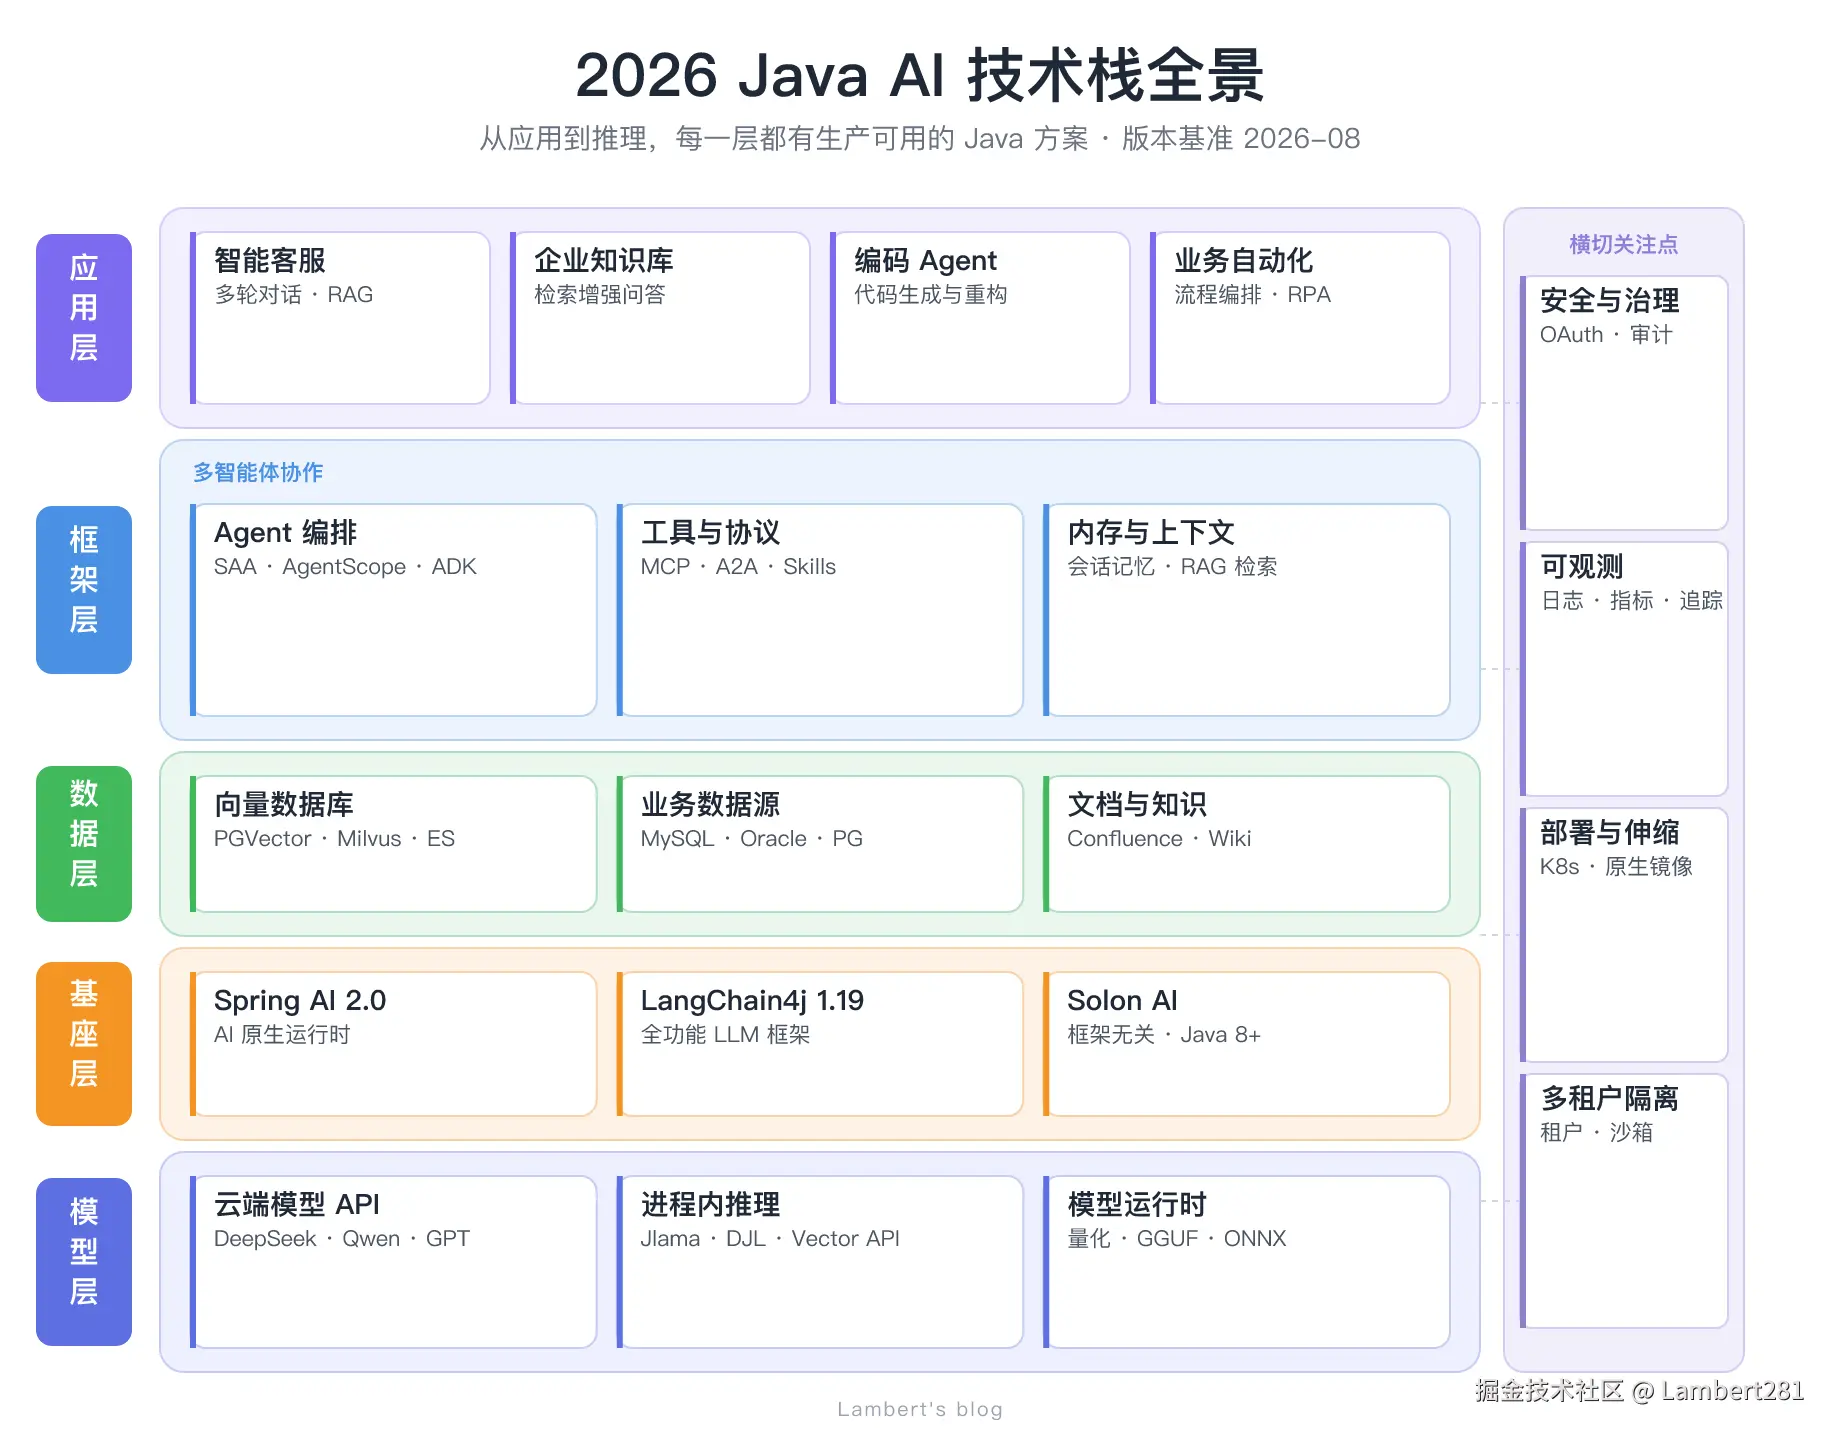Screen dimensions: 1840x1440
Task: Click the 部署与伸缩 card
Action: pyautogui.click(x=1624, y=935)
